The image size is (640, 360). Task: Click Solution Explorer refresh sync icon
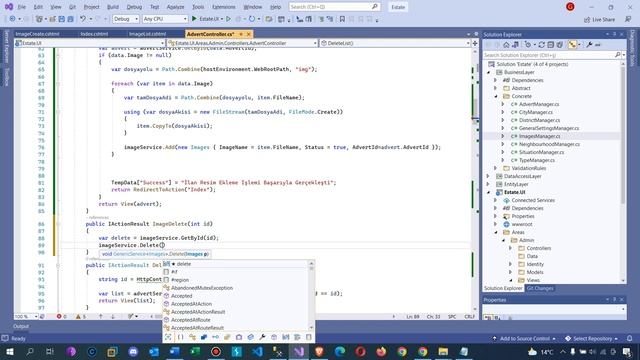click(542, 45)
